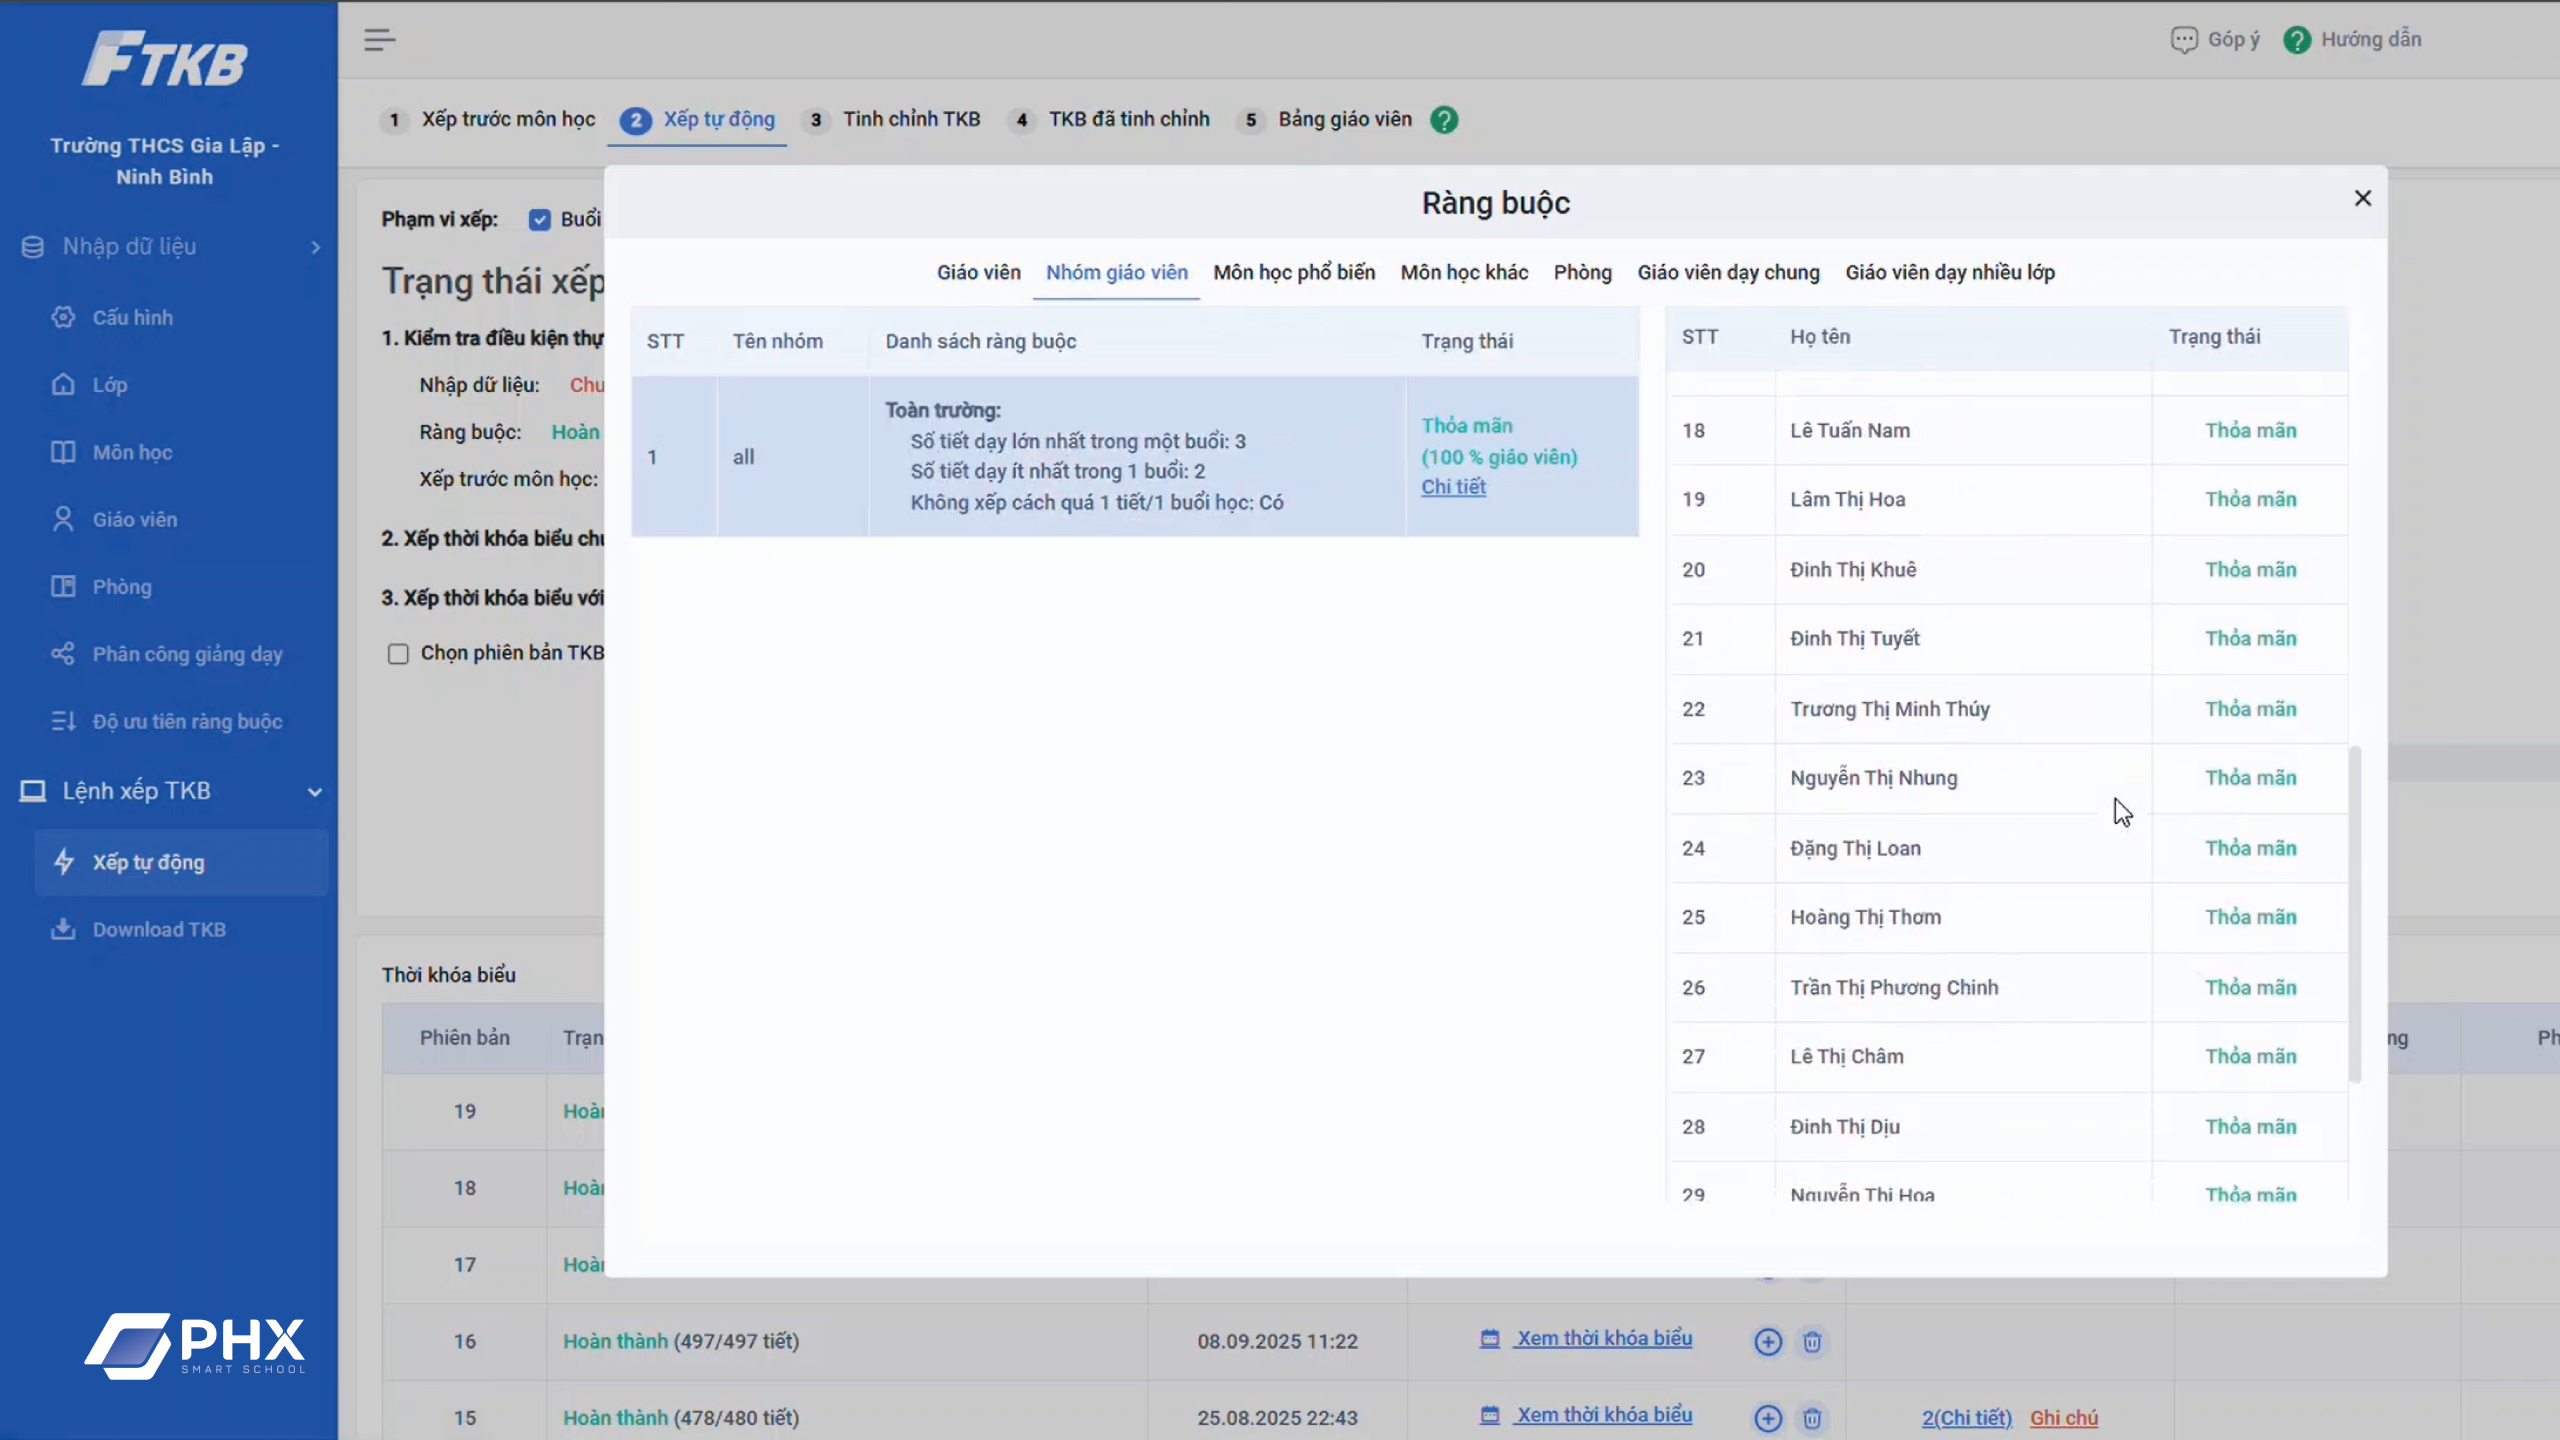Viewport: 2560px width, 1440px height.
Task: Toggle the Buổi checkbox in Phạm vi xếp
Action: pos(539,220)
